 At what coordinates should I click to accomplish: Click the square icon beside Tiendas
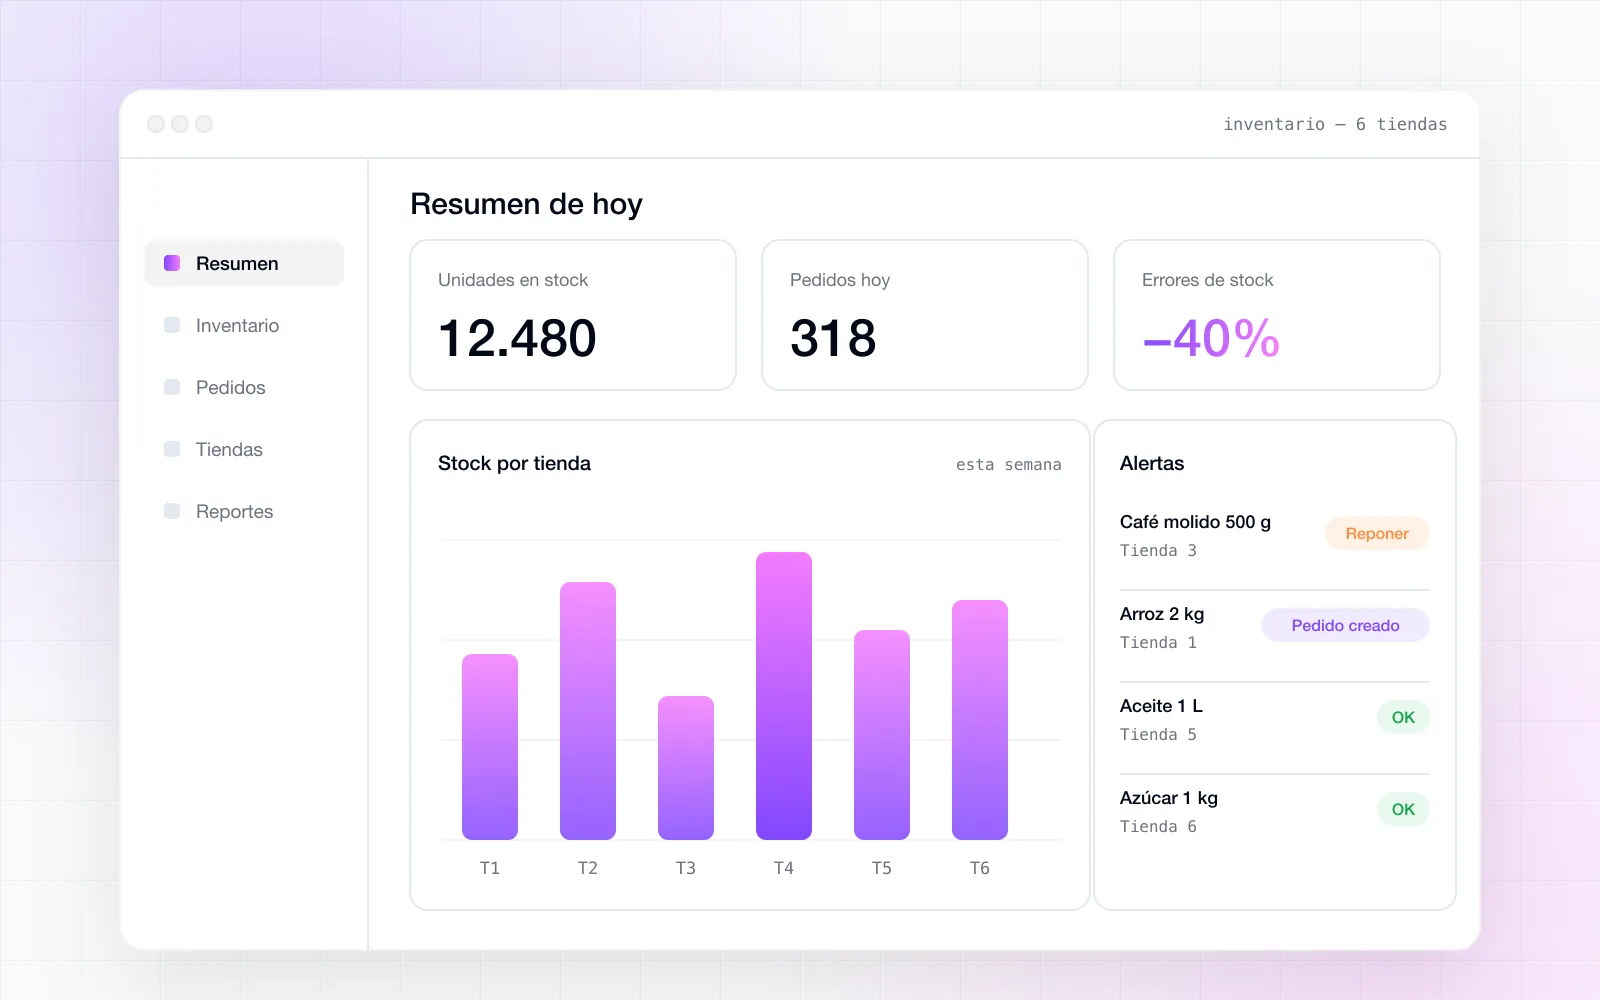172,449
